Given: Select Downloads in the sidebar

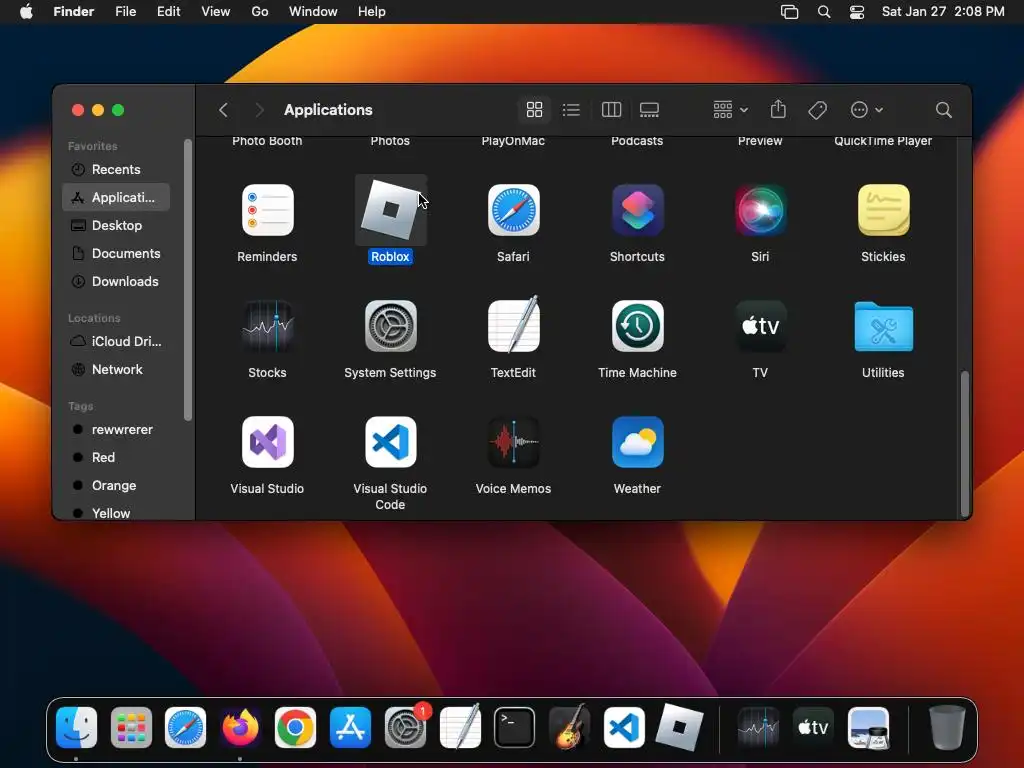Looking at the screenshot, I should click(x=116, y=281).
